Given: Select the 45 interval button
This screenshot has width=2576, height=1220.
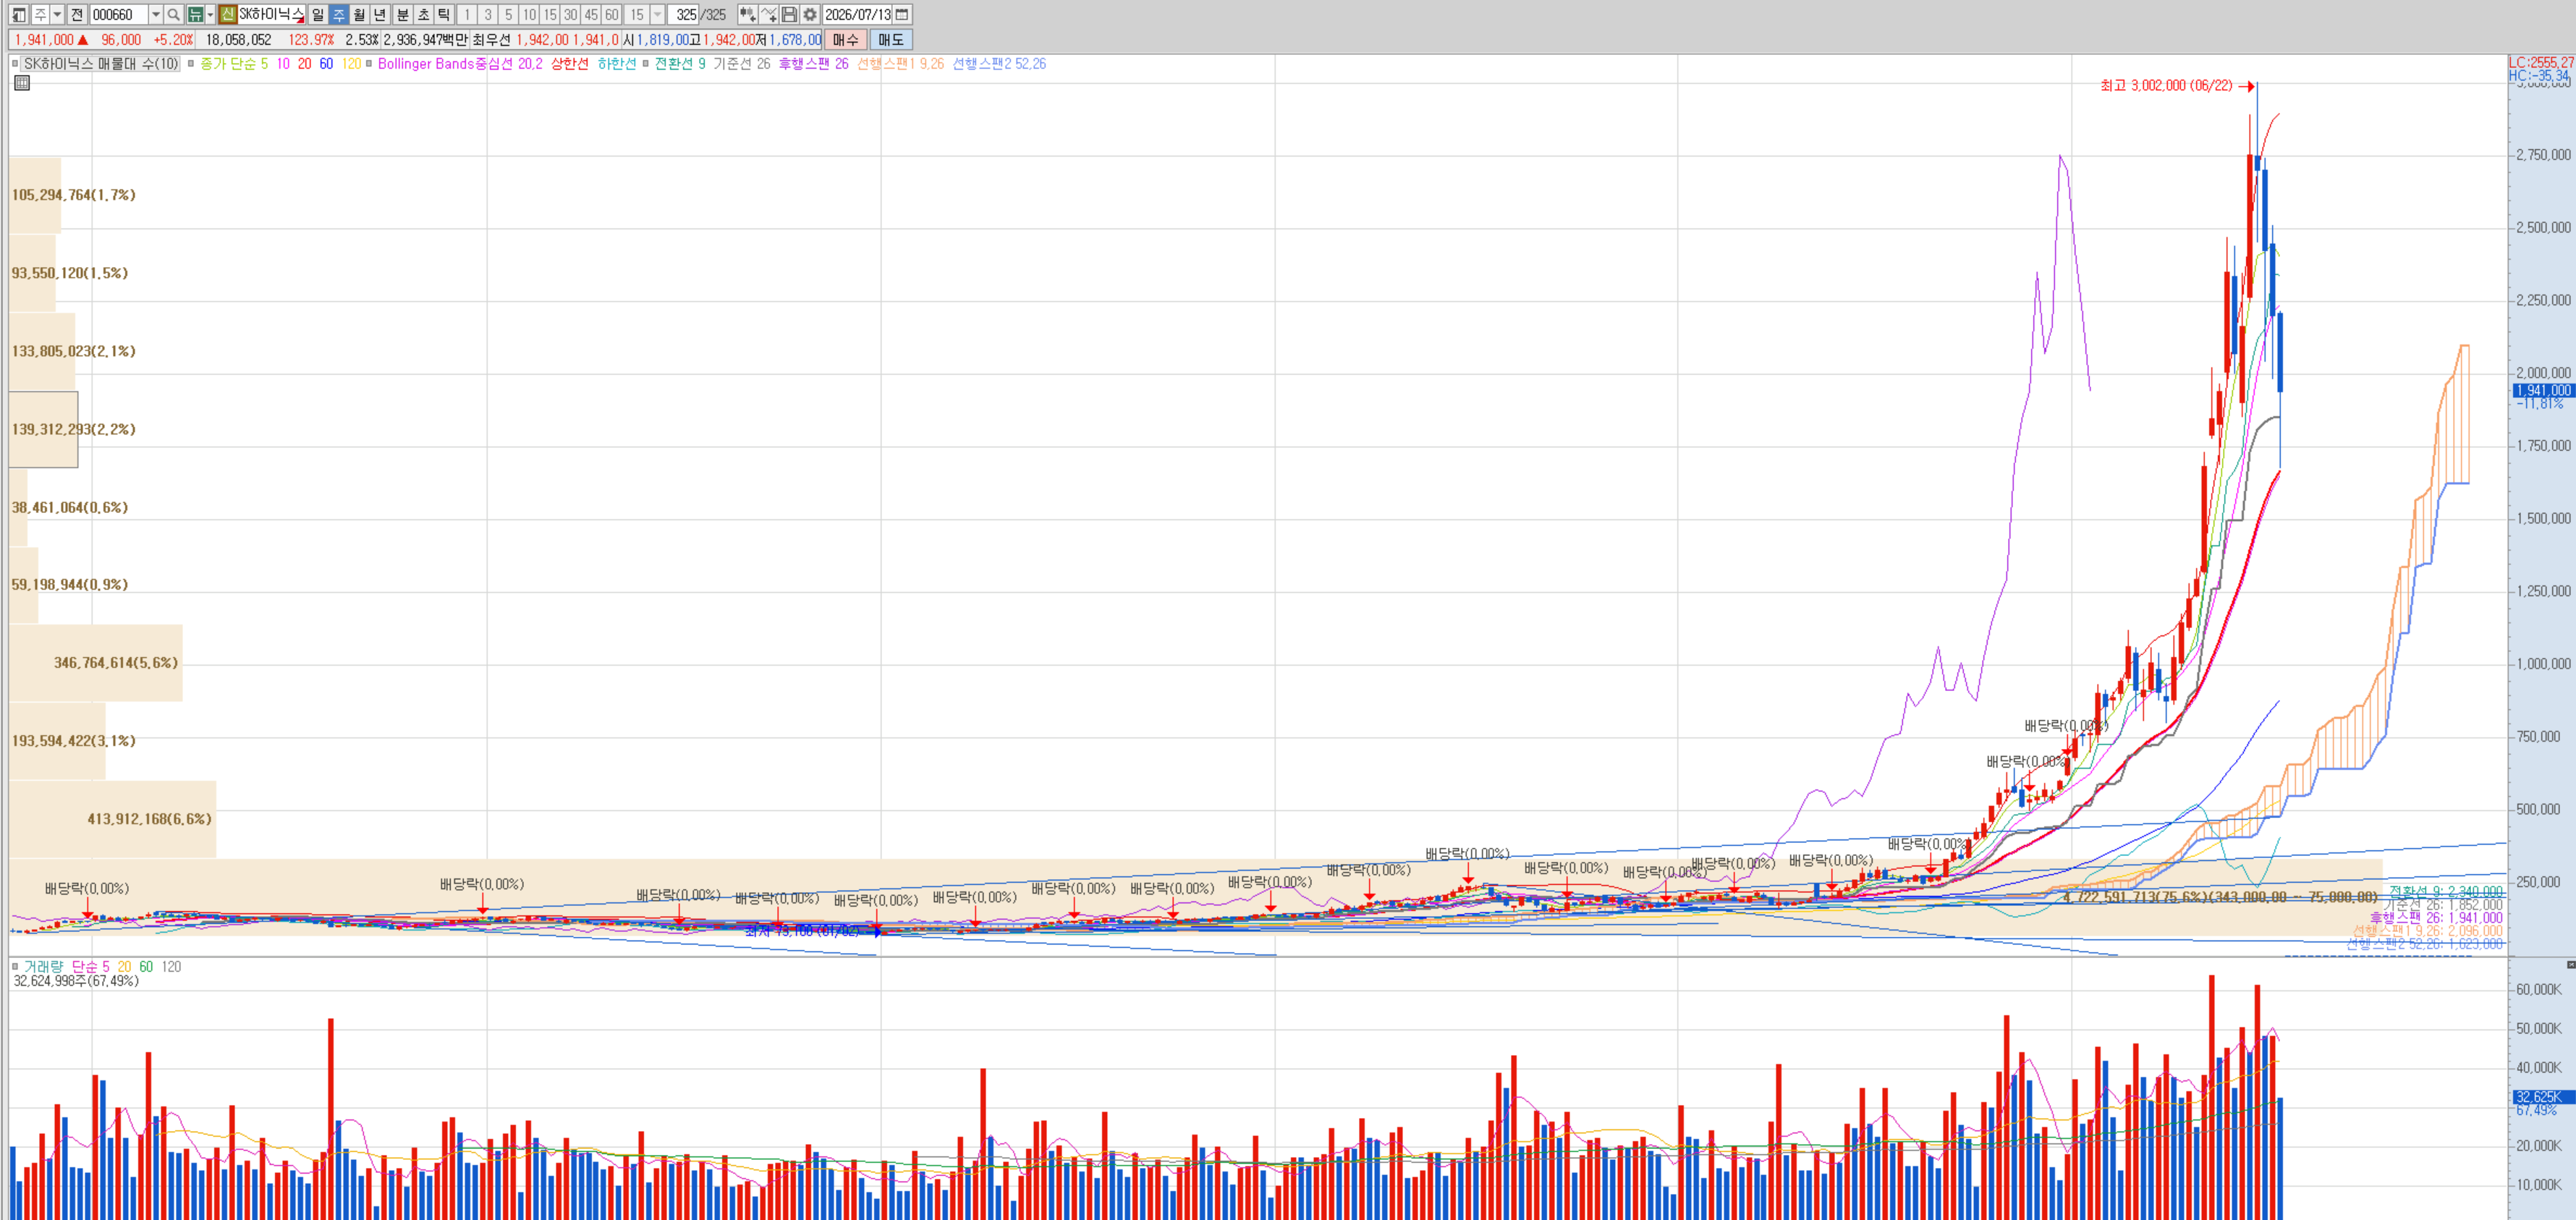Looking at the screenshot, I should (x=591, y=15).
